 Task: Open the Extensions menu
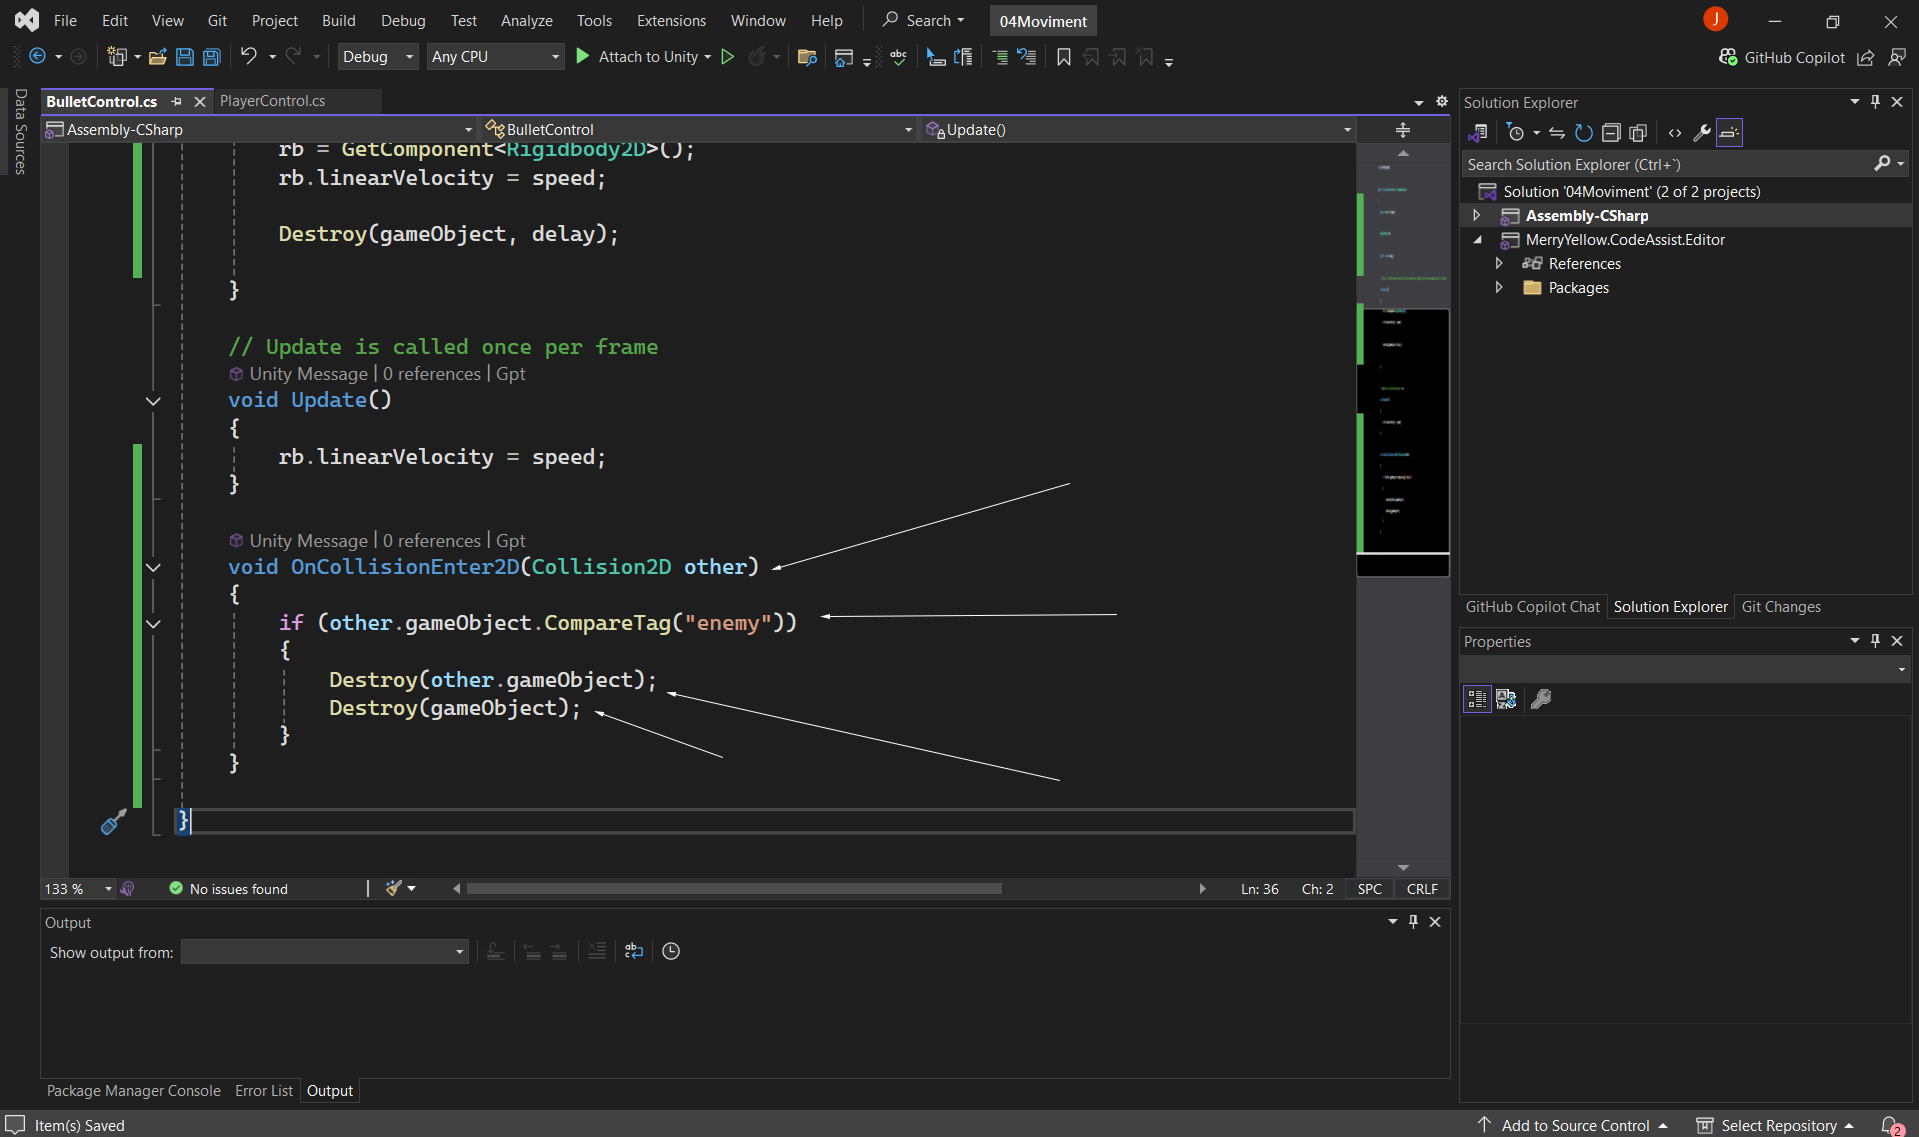coord(670,20)
